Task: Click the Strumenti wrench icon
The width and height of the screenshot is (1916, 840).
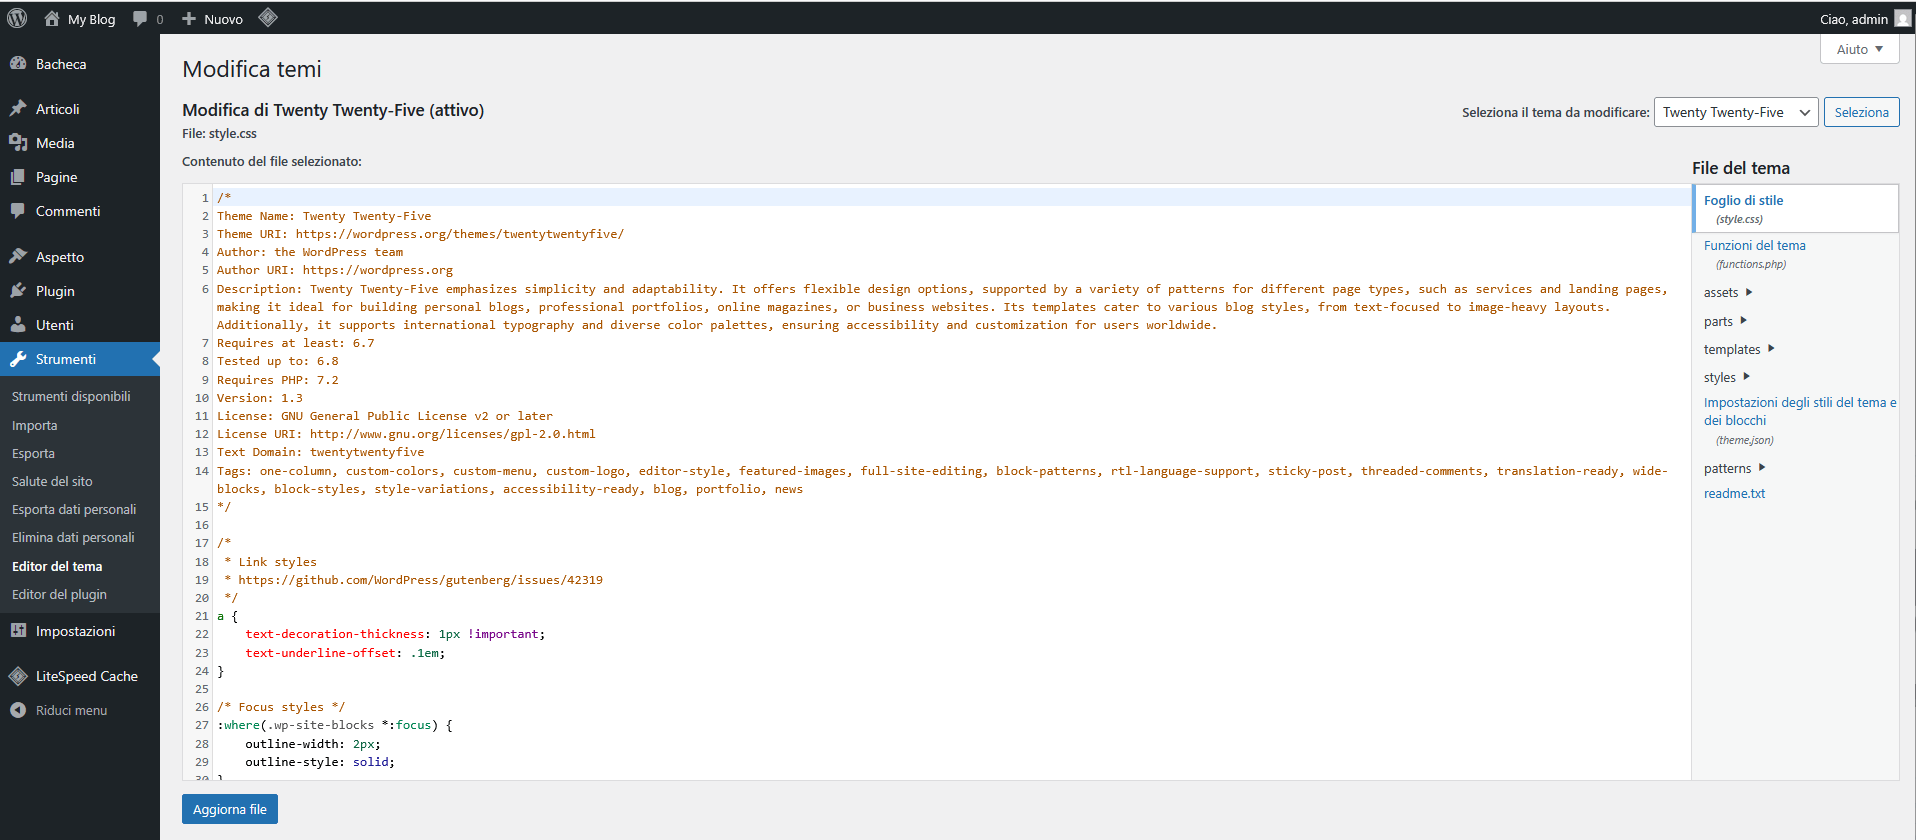Action: (x=18, y=358)
